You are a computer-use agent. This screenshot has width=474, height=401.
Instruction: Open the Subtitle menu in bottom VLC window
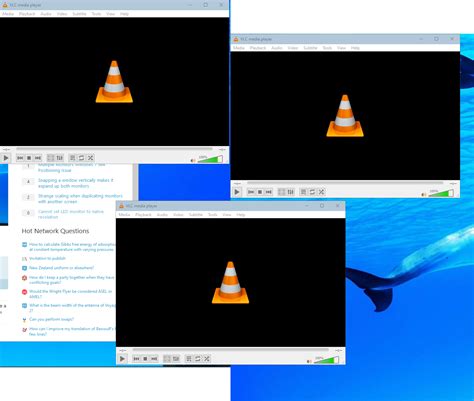(196, 215)
